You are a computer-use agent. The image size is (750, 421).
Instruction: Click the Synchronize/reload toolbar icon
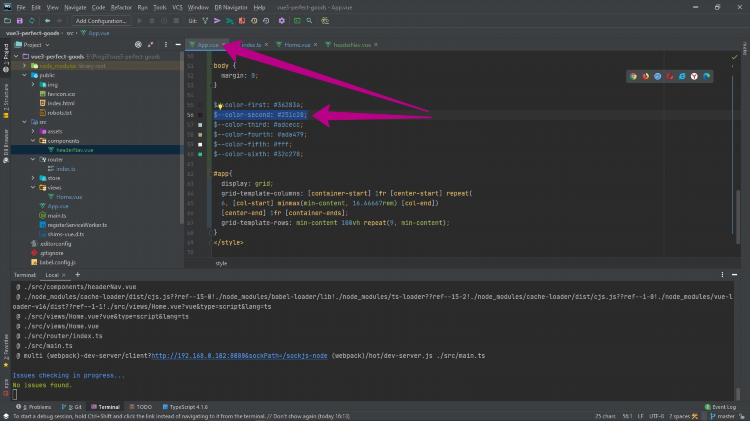(32, 21)
